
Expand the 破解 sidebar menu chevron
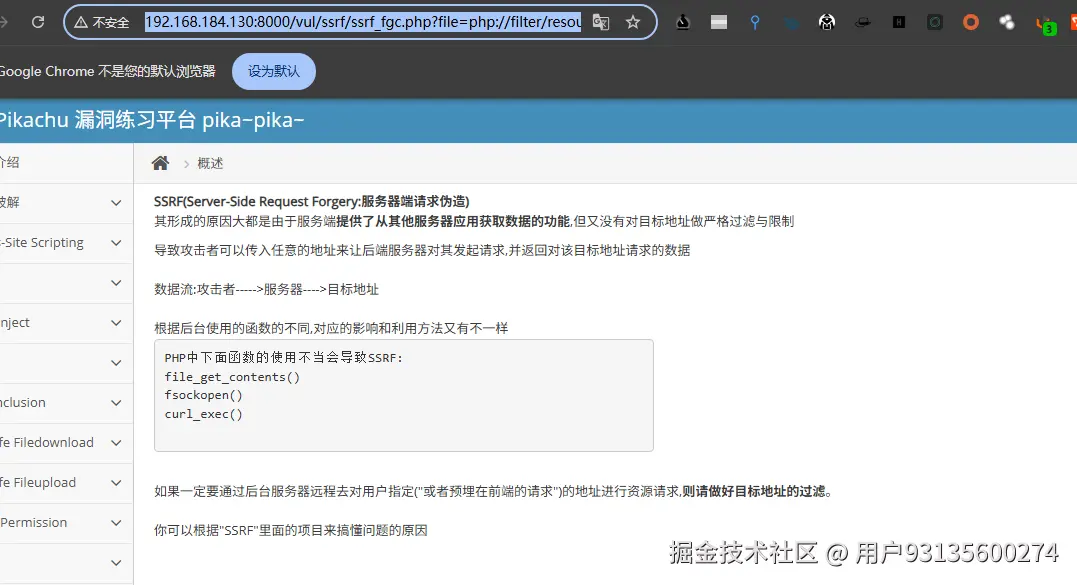tap(116, 203)
